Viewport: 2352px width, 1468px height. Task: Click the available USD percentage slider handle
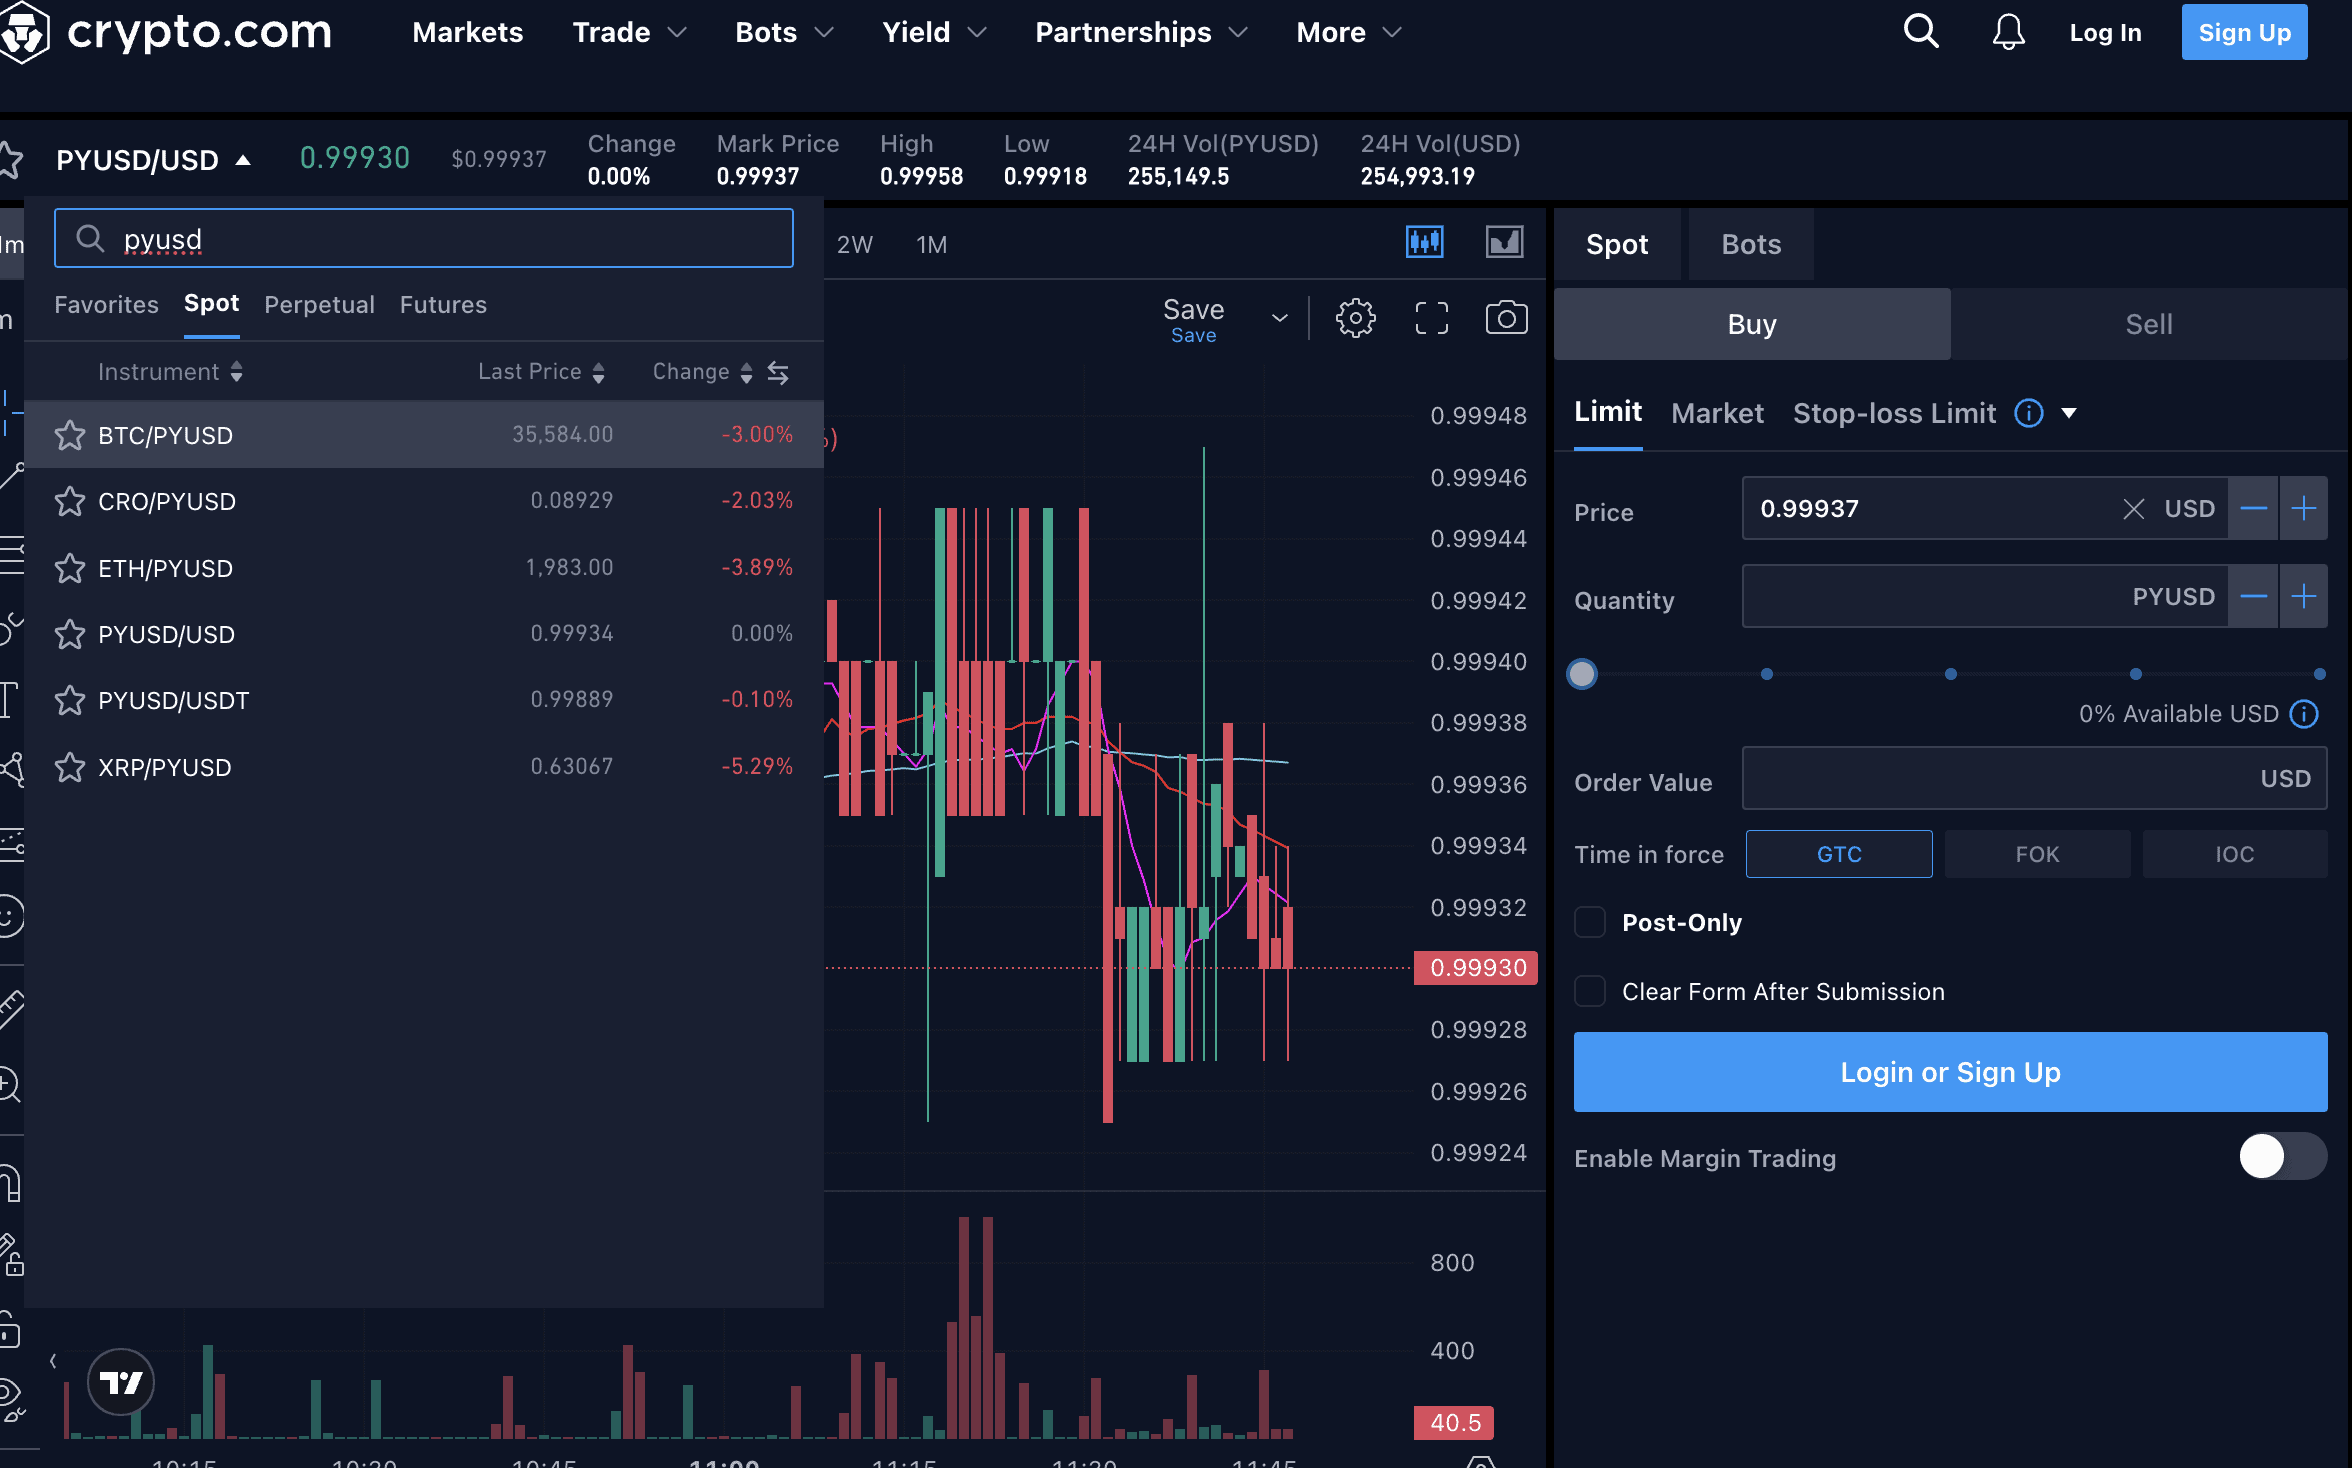1582,674
